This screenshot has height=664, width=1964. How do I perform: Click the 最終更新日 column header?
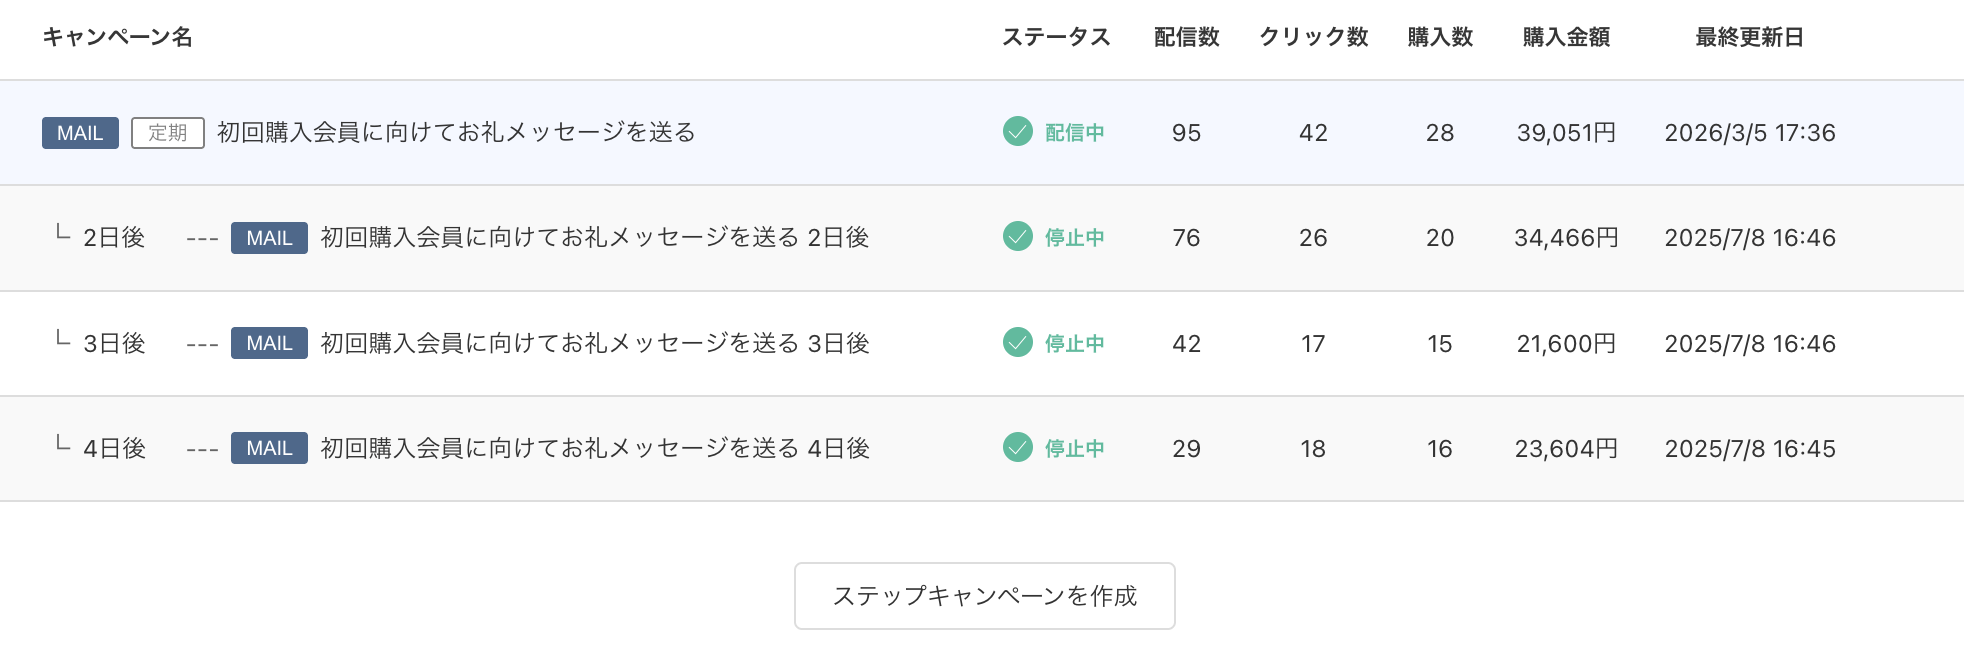coord(1749,36)
